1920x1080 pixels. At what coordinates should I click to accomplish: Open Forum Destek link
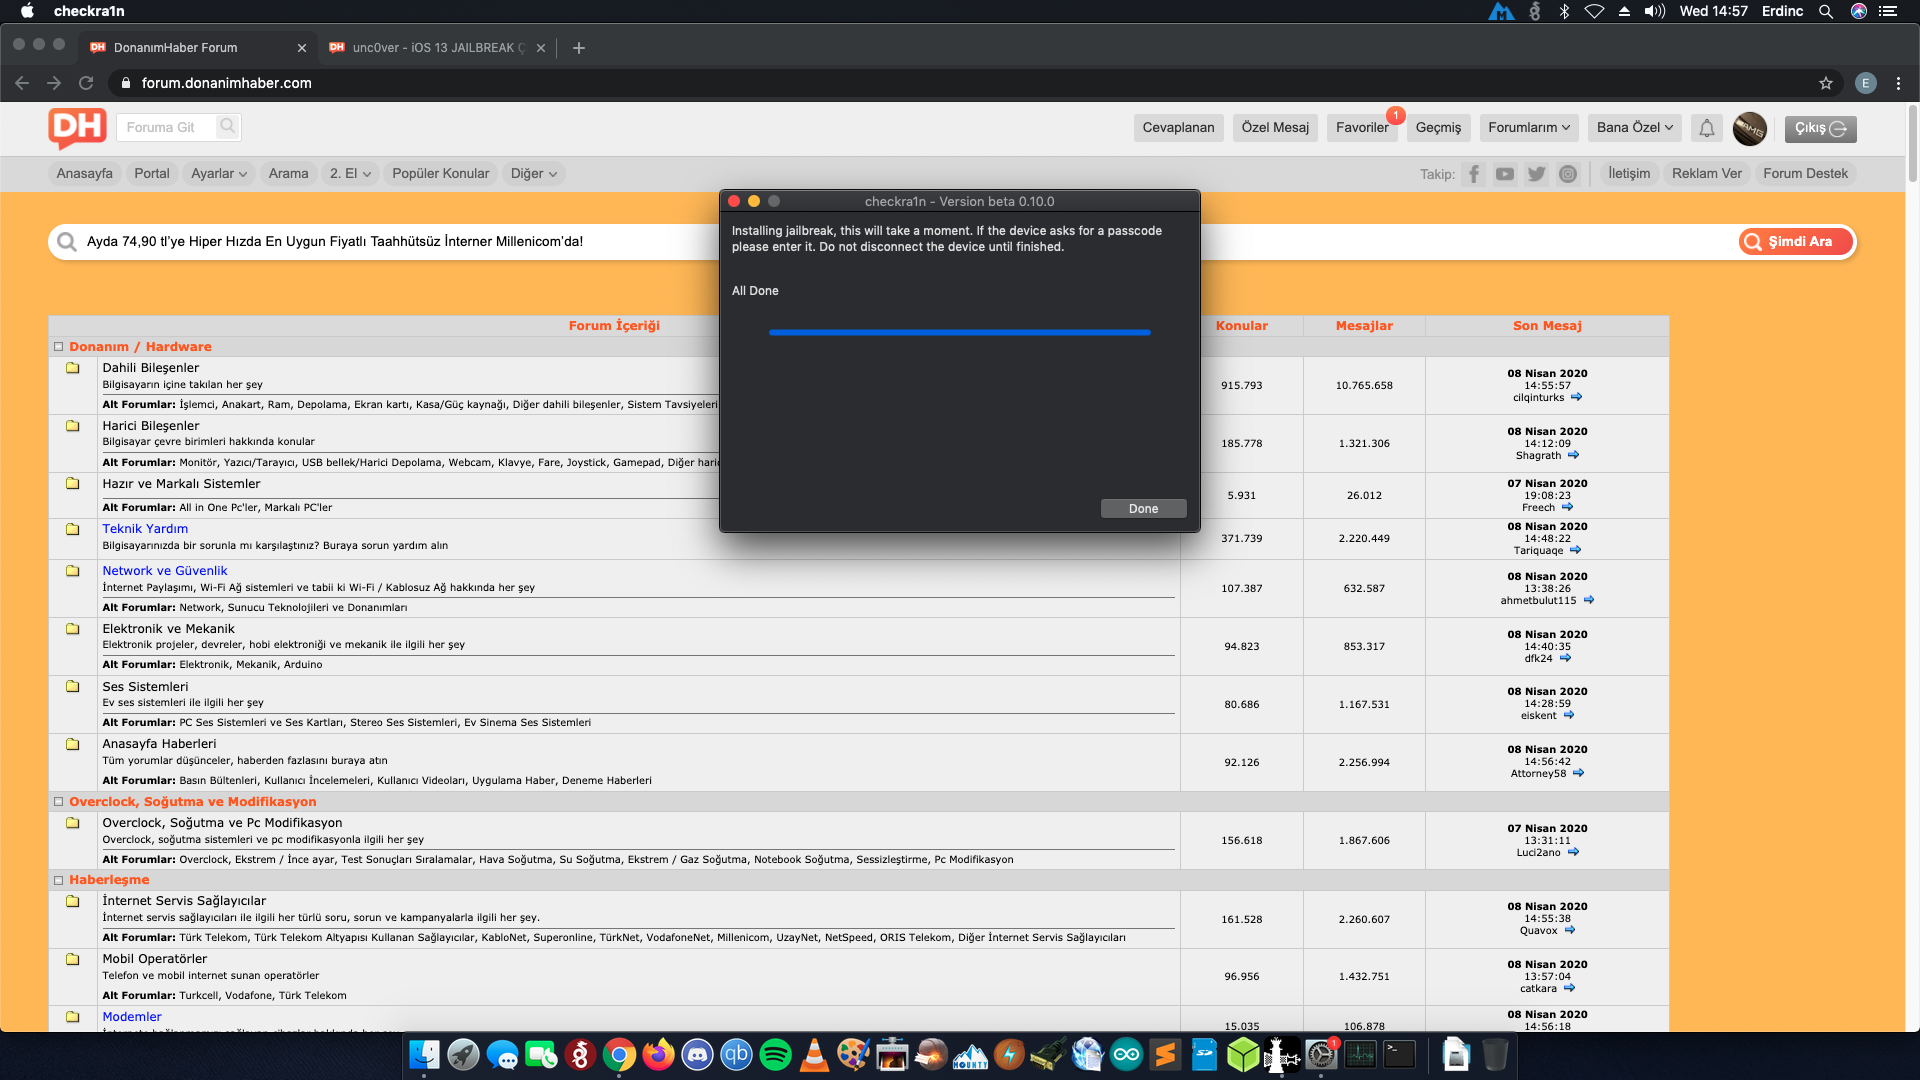coord(1805,174)
